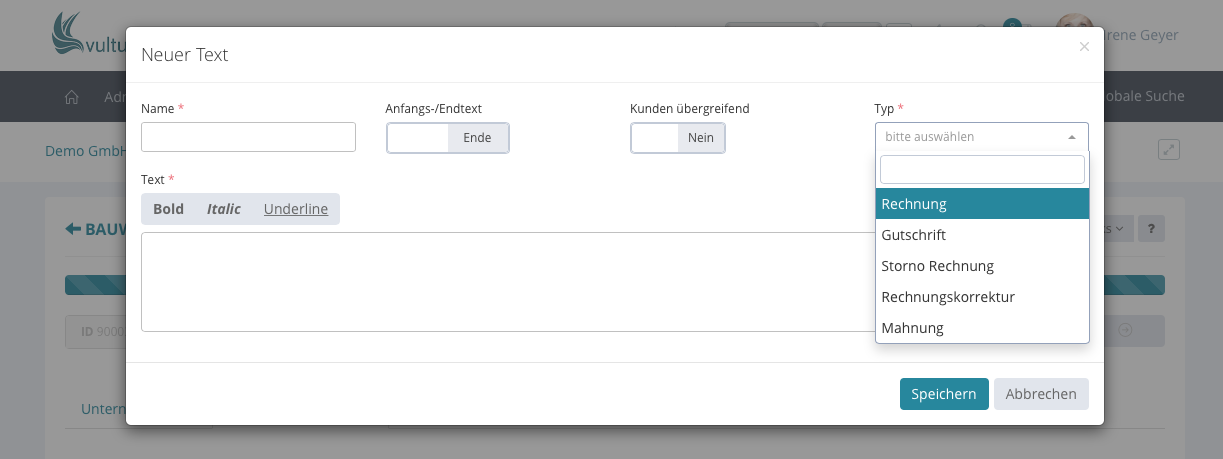
Task: Close the Neuer Text dialog with X
Action: coord(1084,46)
